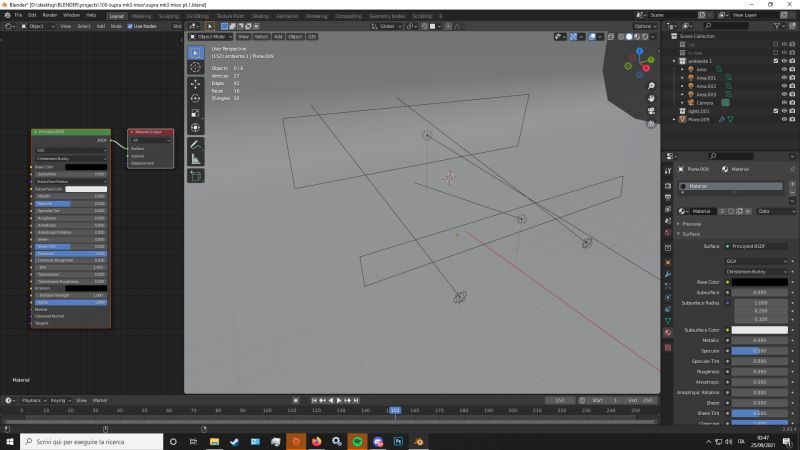This screenshot has height=450, width=800.
Task: Open the World properties tab
Action: [x=668, y=233]
